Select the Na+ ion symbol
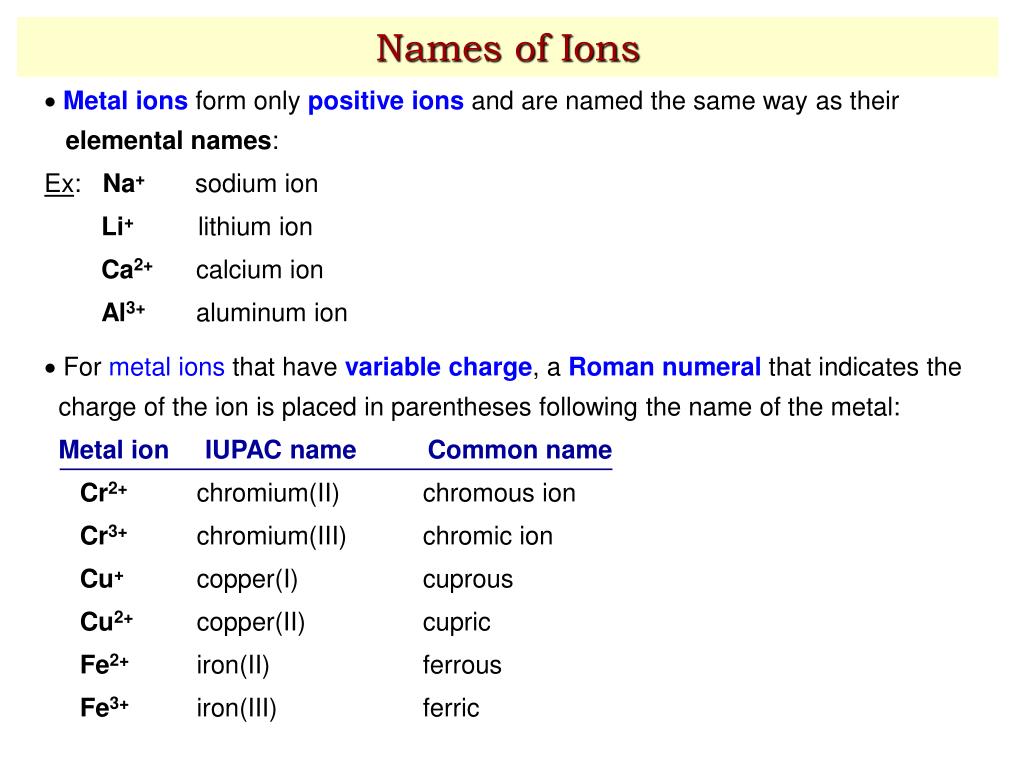 tap(123, 184)
